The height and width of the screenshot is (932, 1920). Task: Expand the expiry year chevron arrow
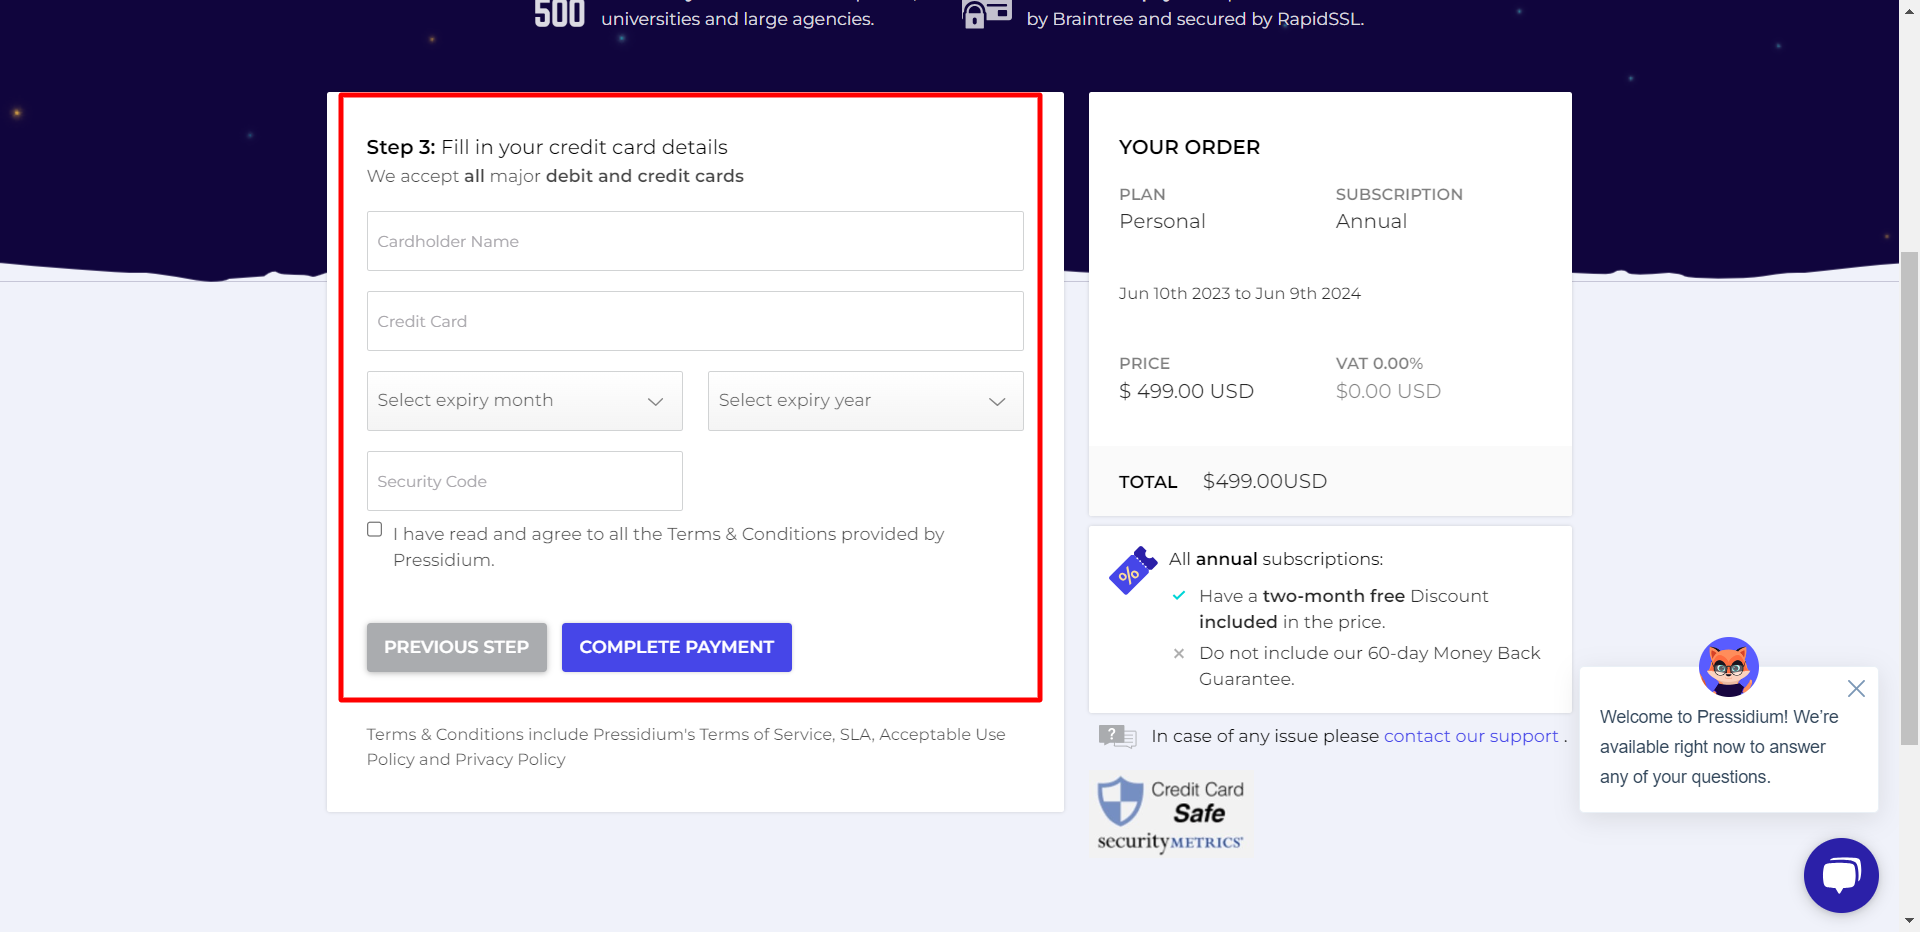(996, 401)
